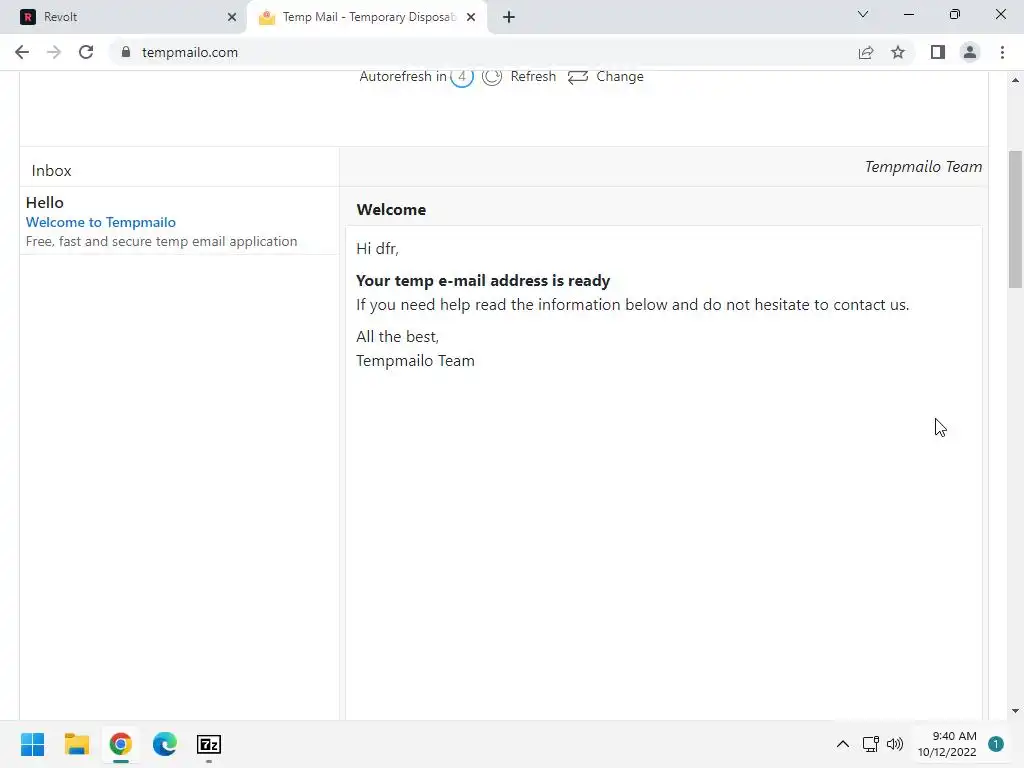Click the scrollbar down arrow
The image size is (1024, 768).
click(x=1015, y=711)
